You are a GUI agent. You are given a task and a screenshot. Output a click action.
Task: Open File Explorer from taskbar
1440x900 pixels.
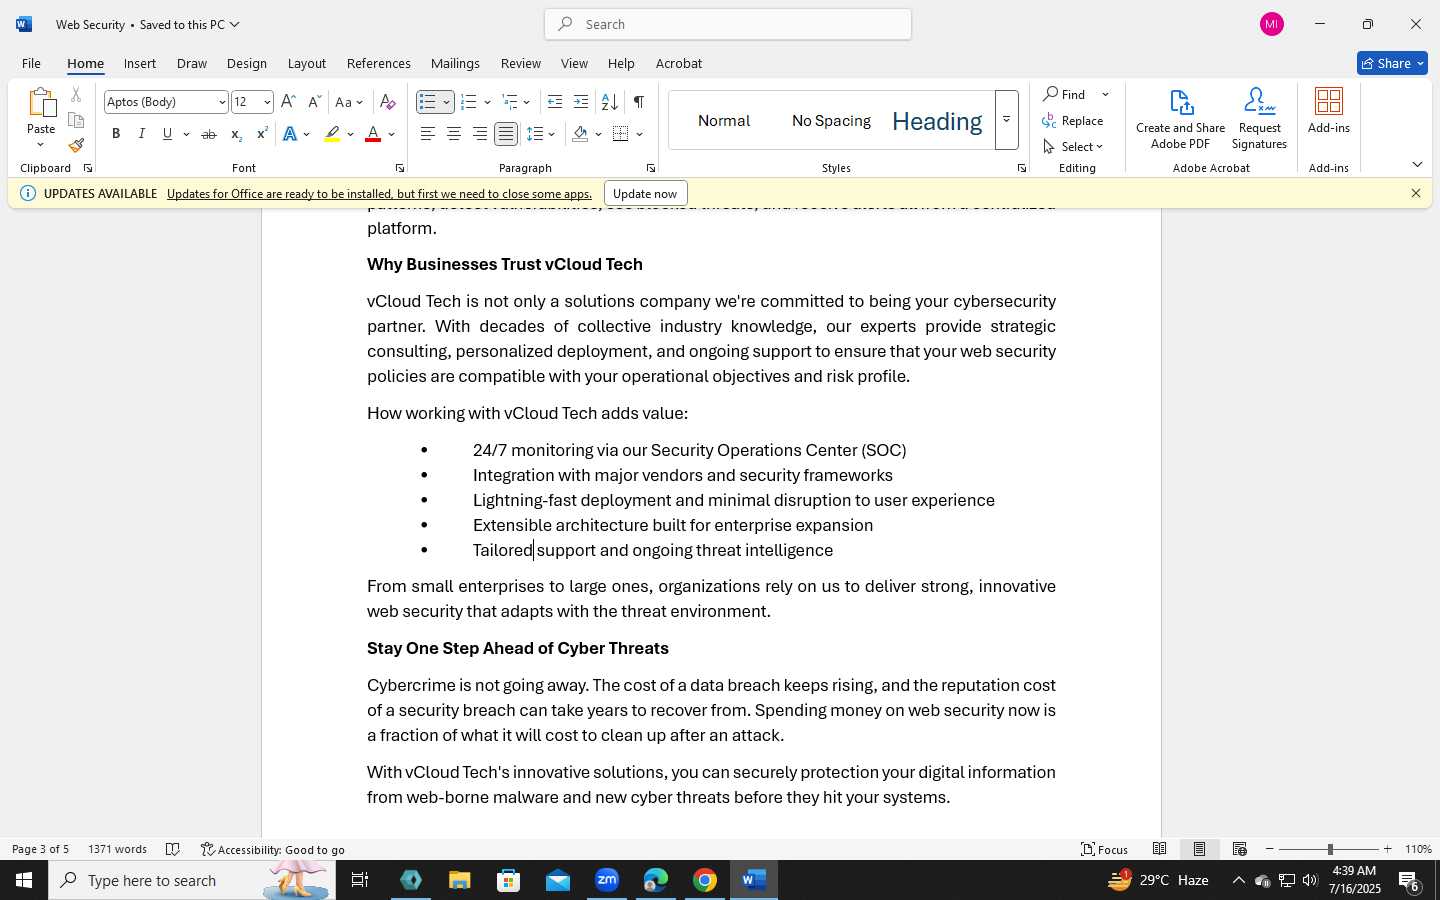tap(460, 880)
